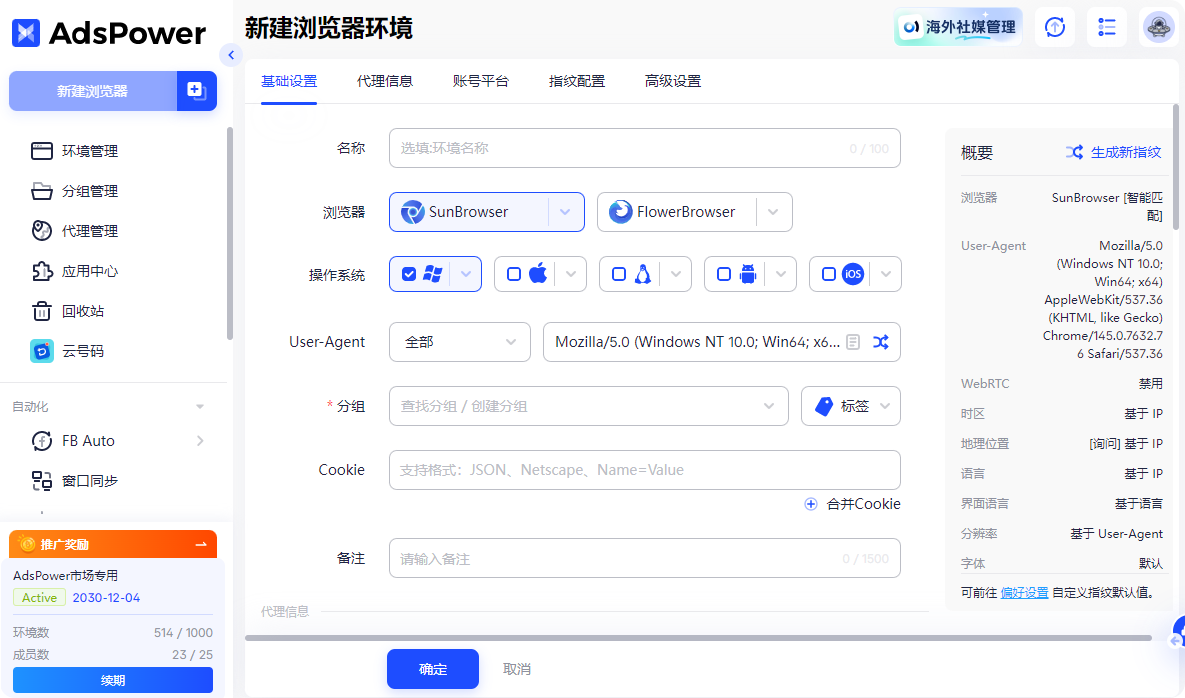The height and width of the screenshot is (698, 1185).
Task: Open the 指纹配置 tab
Action: (x=577, y=81)
